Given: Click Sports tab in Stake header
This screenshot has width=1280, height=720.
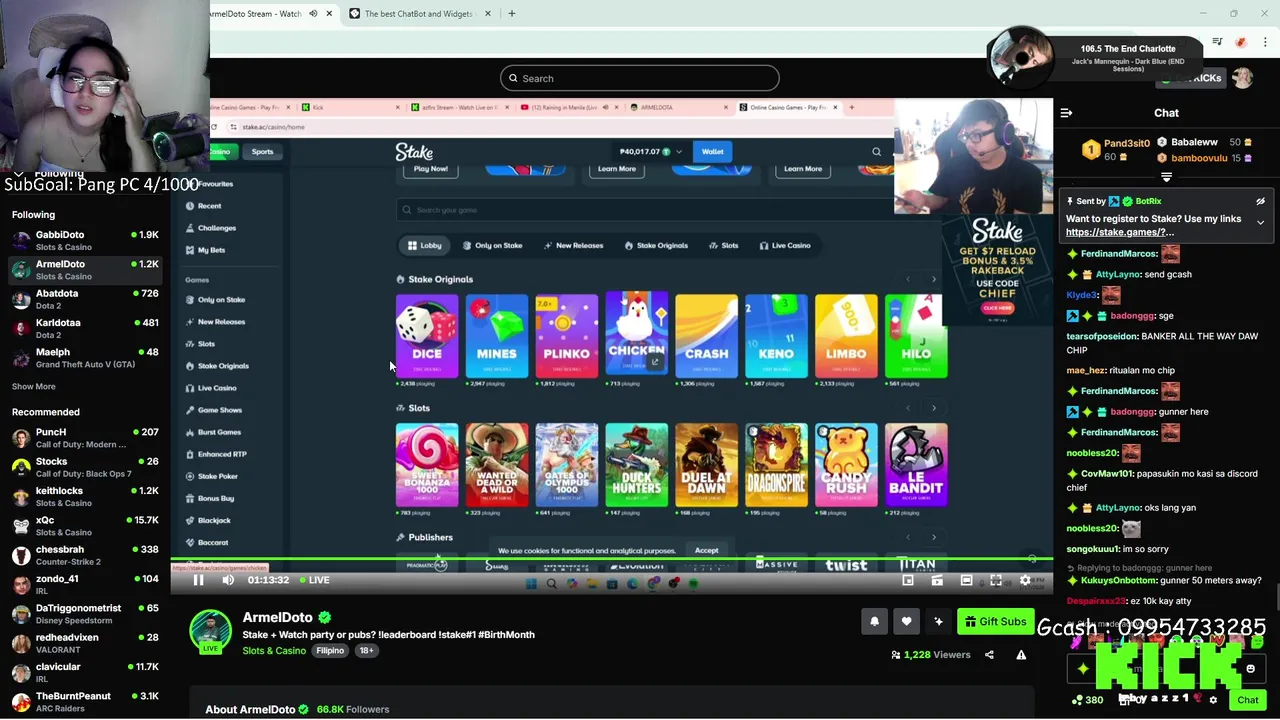Looking at the screenshot, I should tap(262, 152).
